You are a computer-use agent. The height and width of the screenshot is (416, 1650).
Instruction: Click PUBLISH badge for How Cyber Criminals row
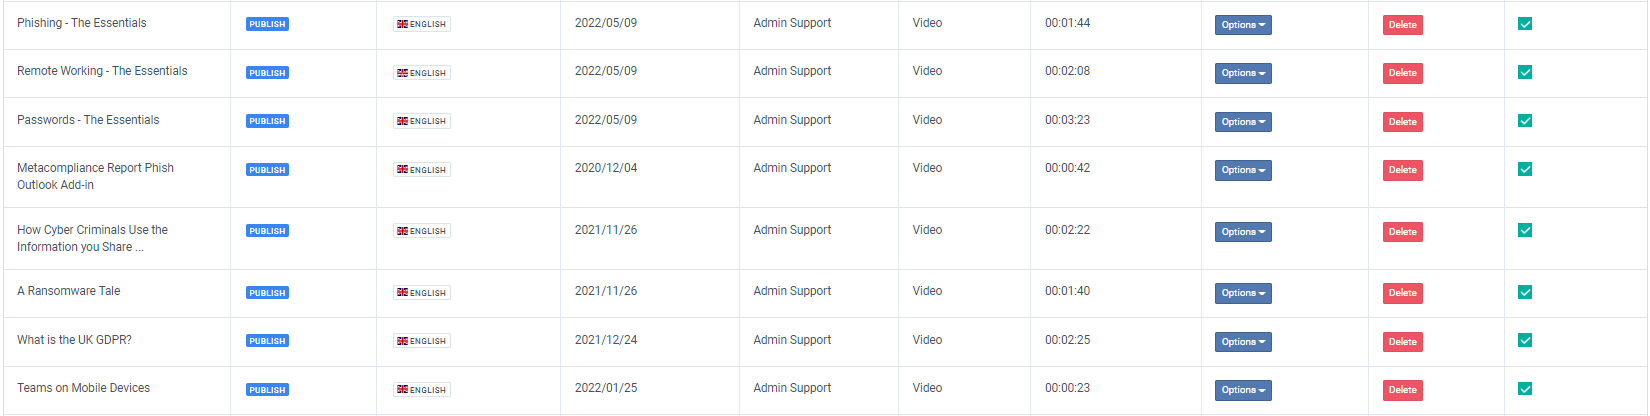tap(267, 231)
